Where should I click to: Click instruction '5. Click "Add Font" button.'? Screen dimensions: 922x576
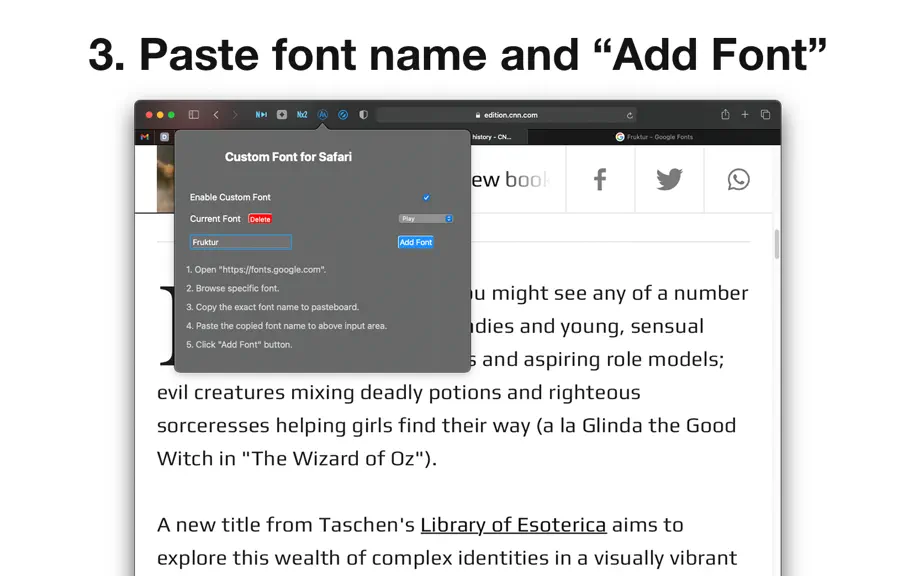239,345
